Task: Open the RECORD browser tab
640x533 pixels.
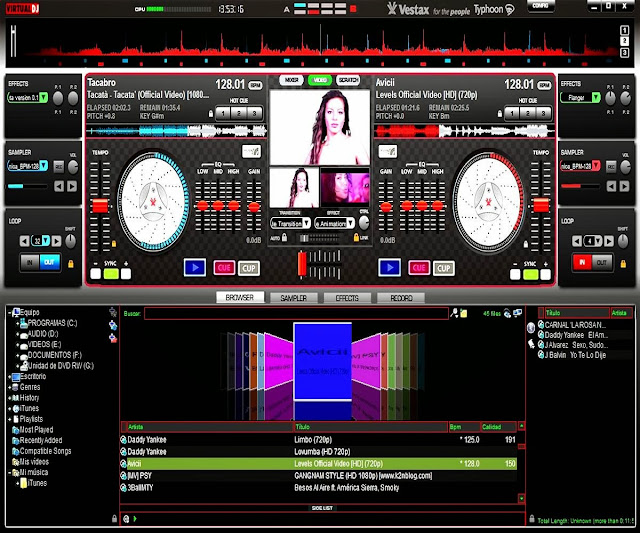Action: pyautogui.click(x=401, y=298)
